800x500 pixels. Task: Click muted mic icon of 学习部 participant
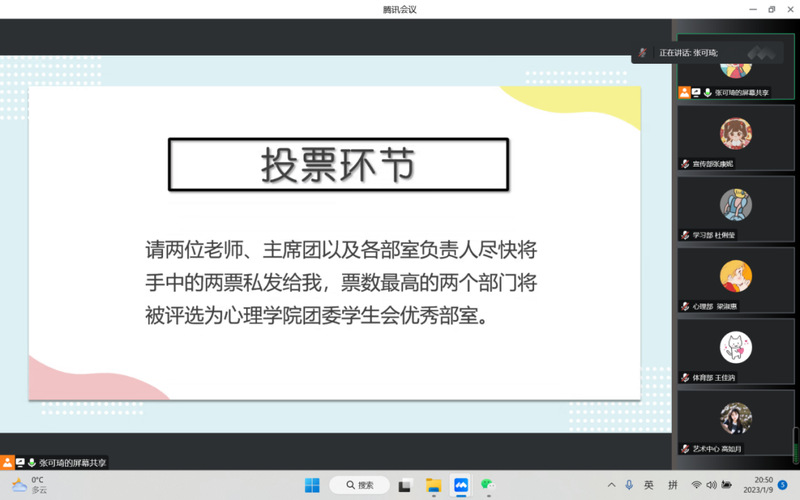[x=685, y=235]
